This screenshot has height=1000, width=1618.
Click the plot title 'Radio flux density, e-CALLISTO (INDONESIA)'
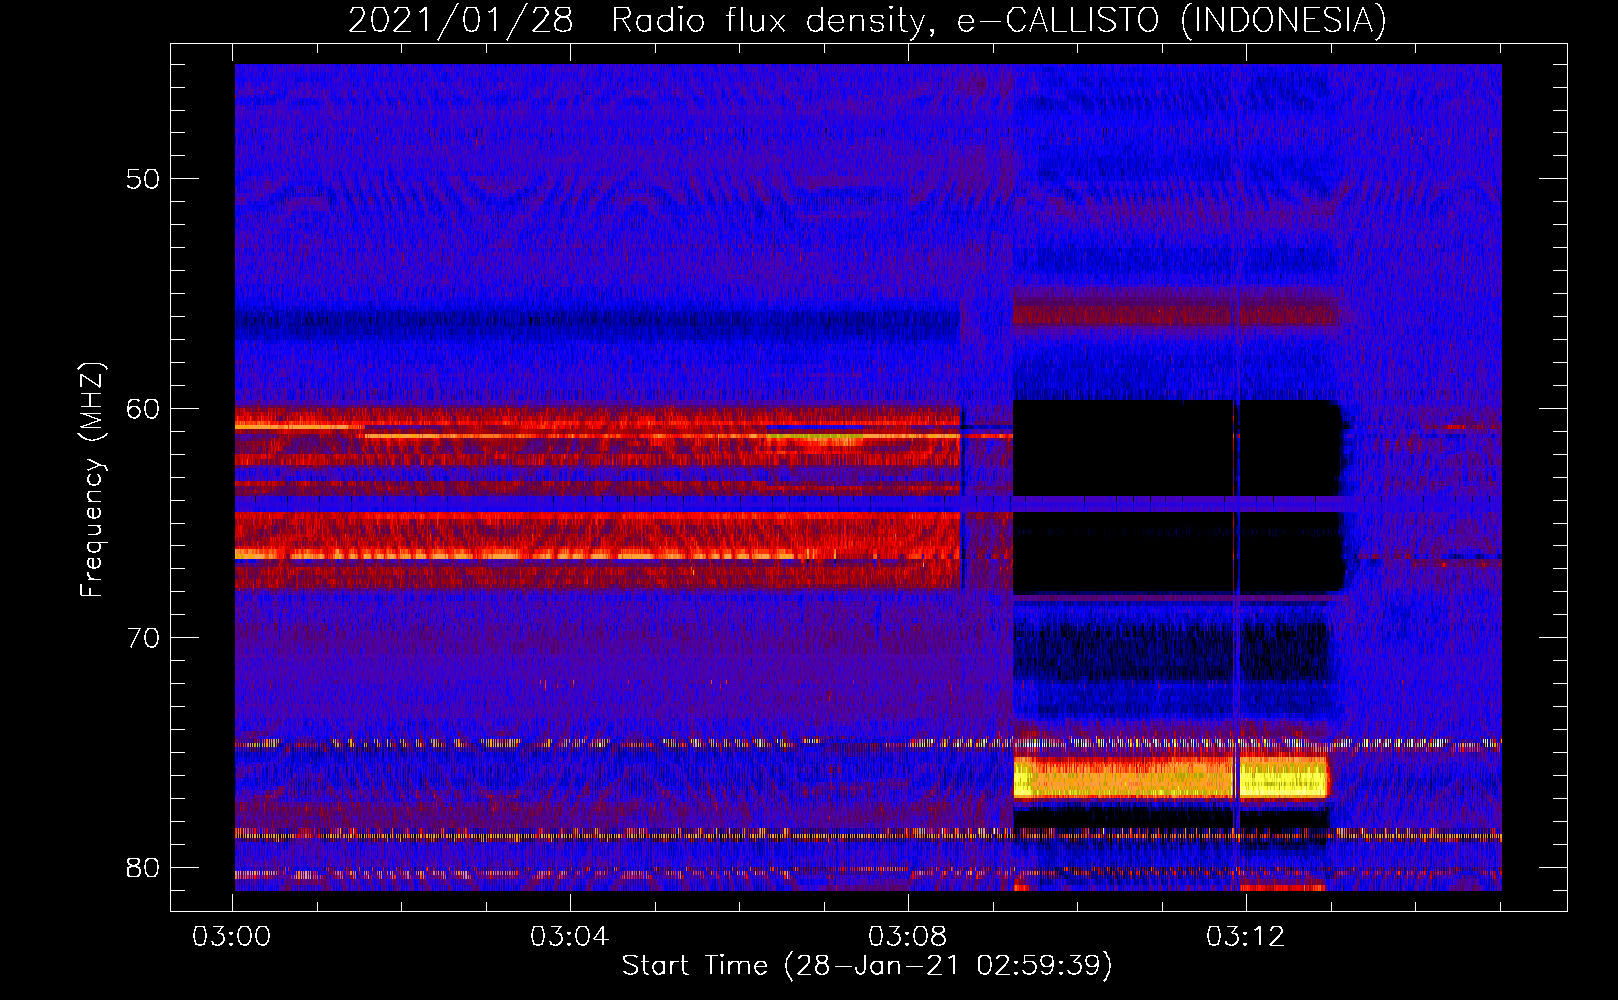(x=999, y=20)
